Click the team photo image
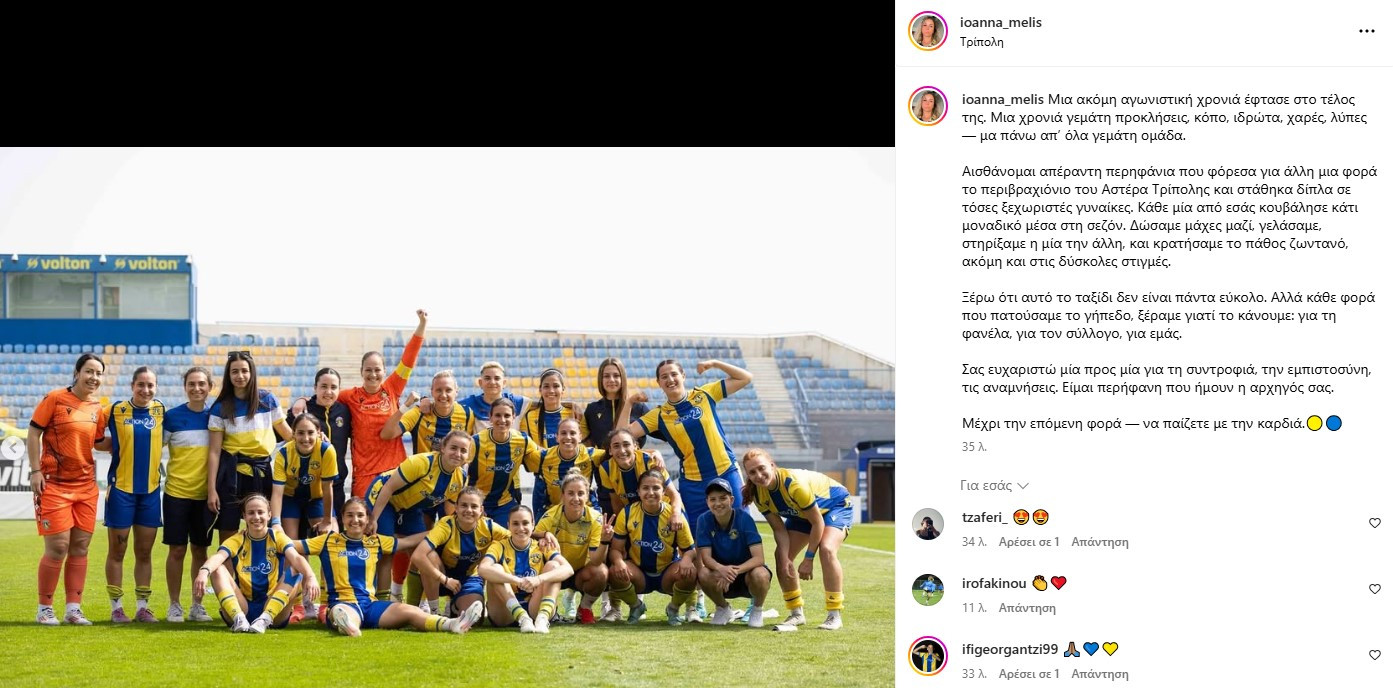Screen dimensions: 1393x688 click(447, 417)
